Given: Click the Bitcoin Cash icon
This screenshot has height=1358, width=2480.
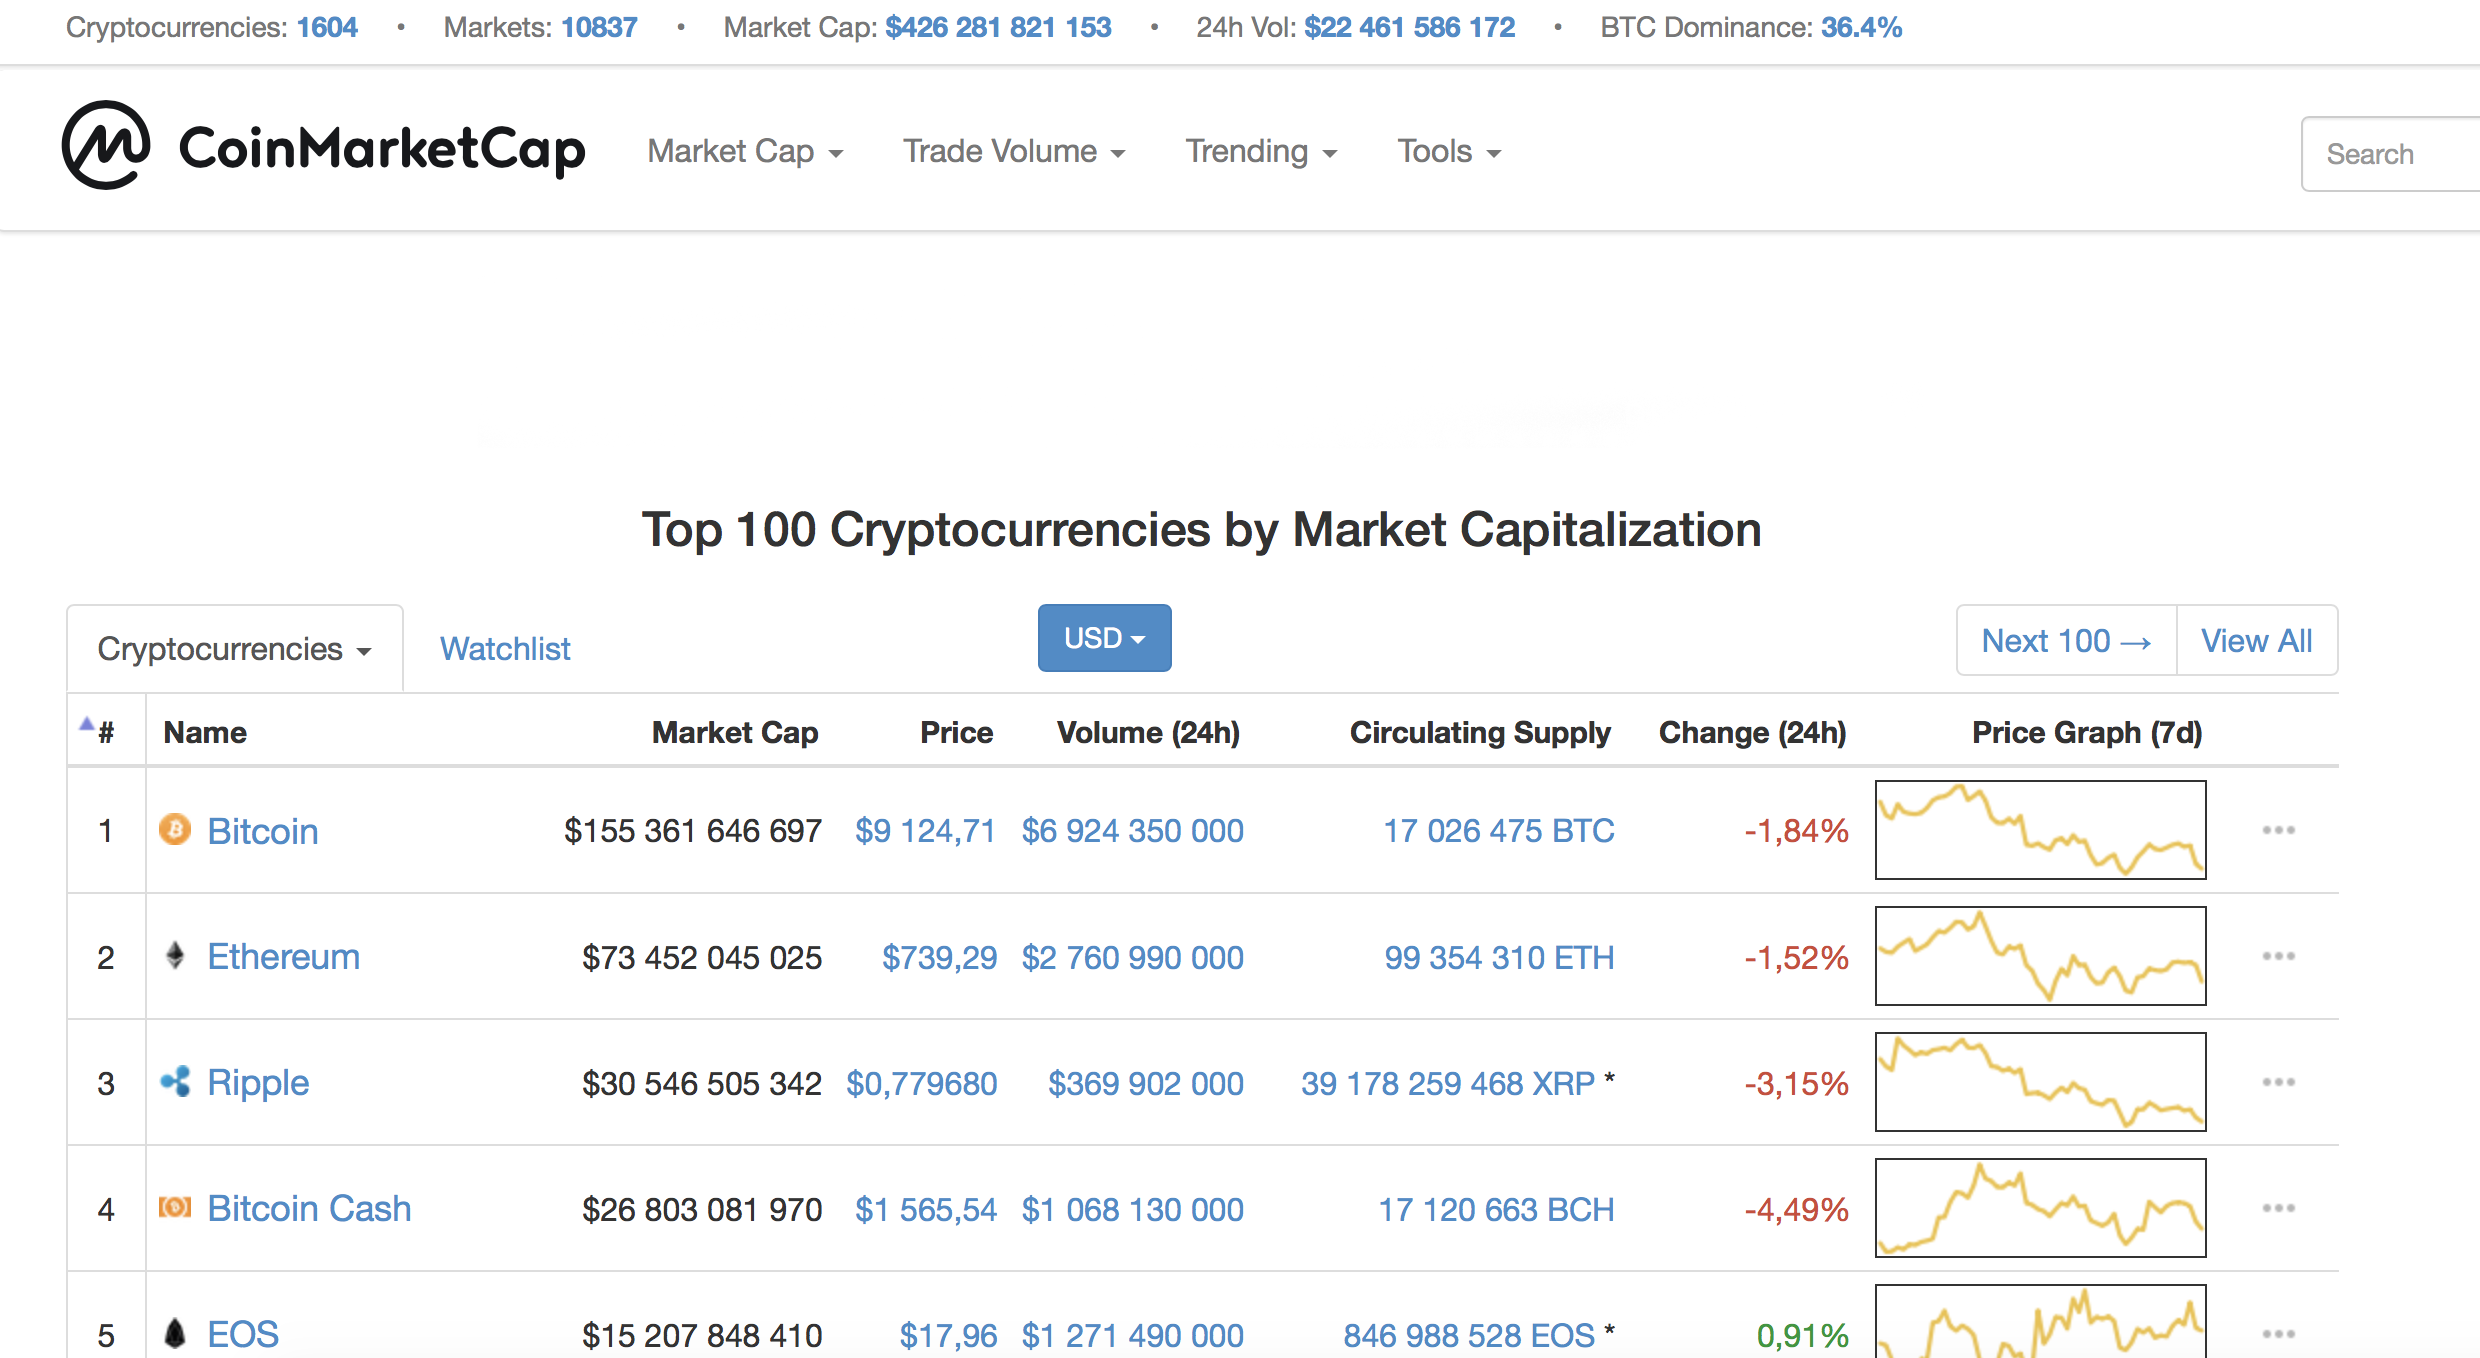Looking at the screenshot, I should [x=175, y=1207].
